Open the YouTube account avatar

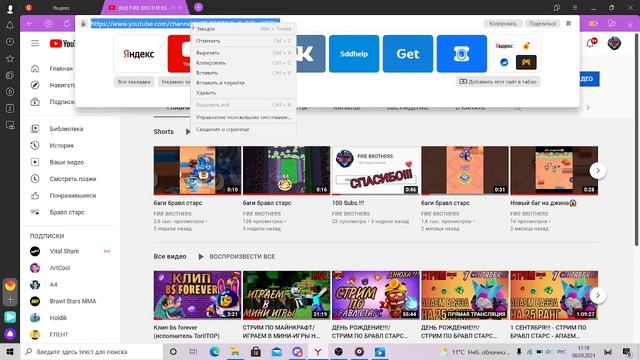pyautogui.click(x=614, y=43)
